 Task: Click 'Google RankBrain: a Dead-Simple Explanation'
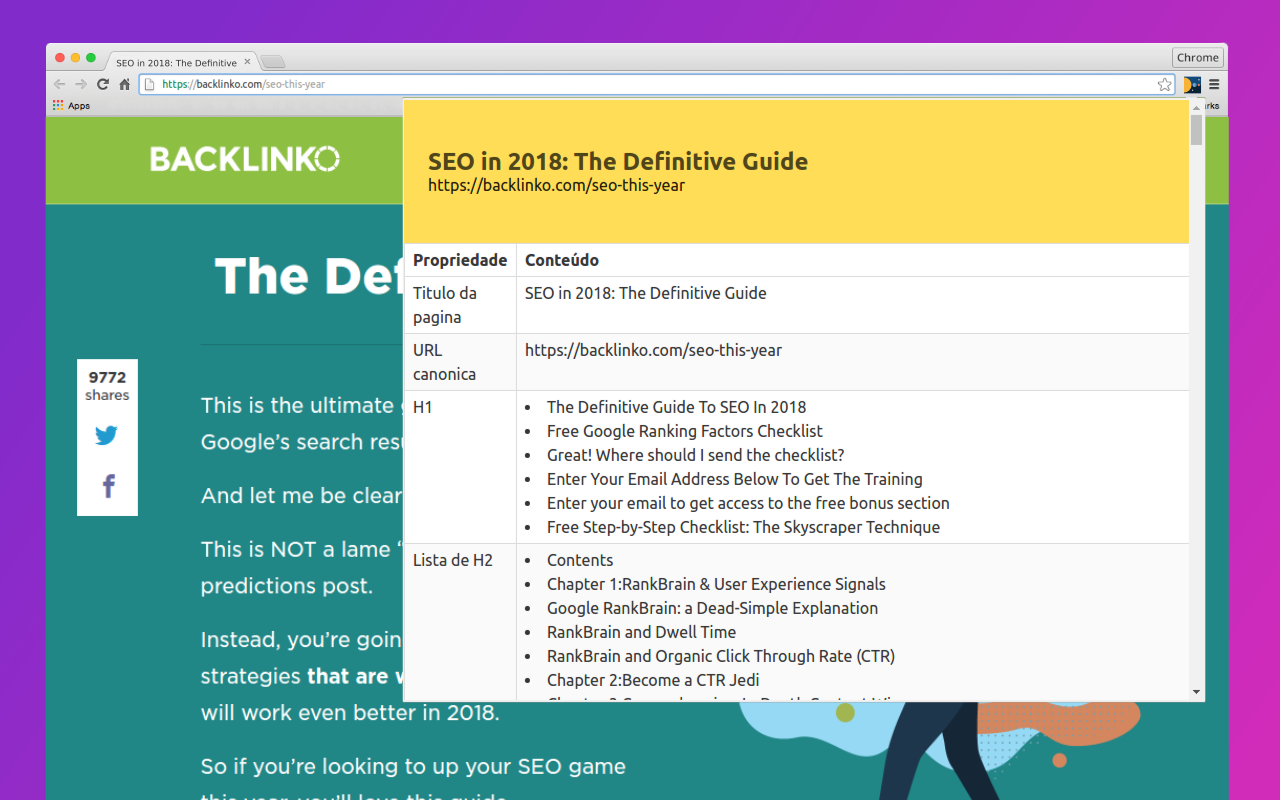point(712,608)
